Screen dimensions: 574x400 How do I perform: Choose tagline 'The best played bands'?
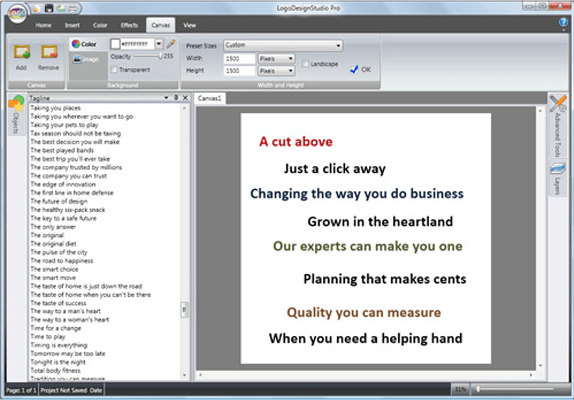coord(62,150)
